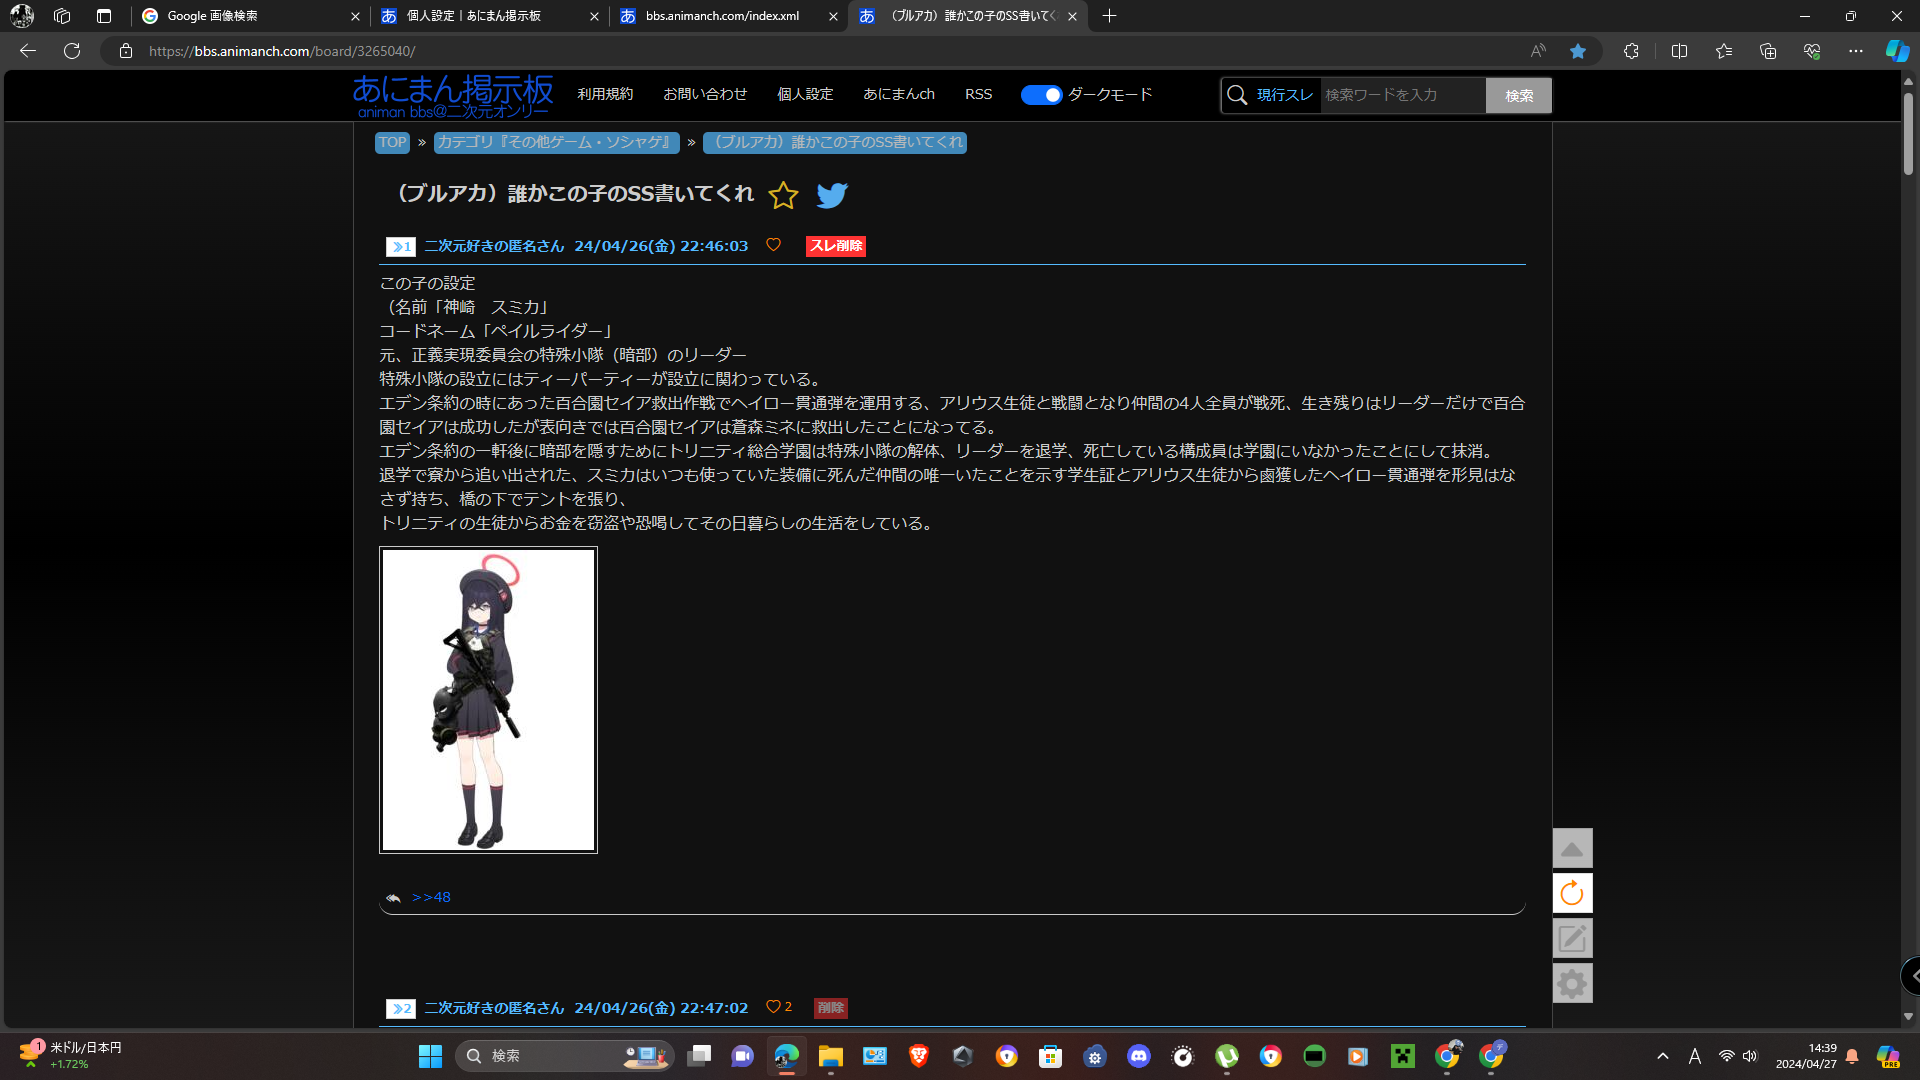
Task: Open the write post pencil icon
Action: pos(1572,938)
